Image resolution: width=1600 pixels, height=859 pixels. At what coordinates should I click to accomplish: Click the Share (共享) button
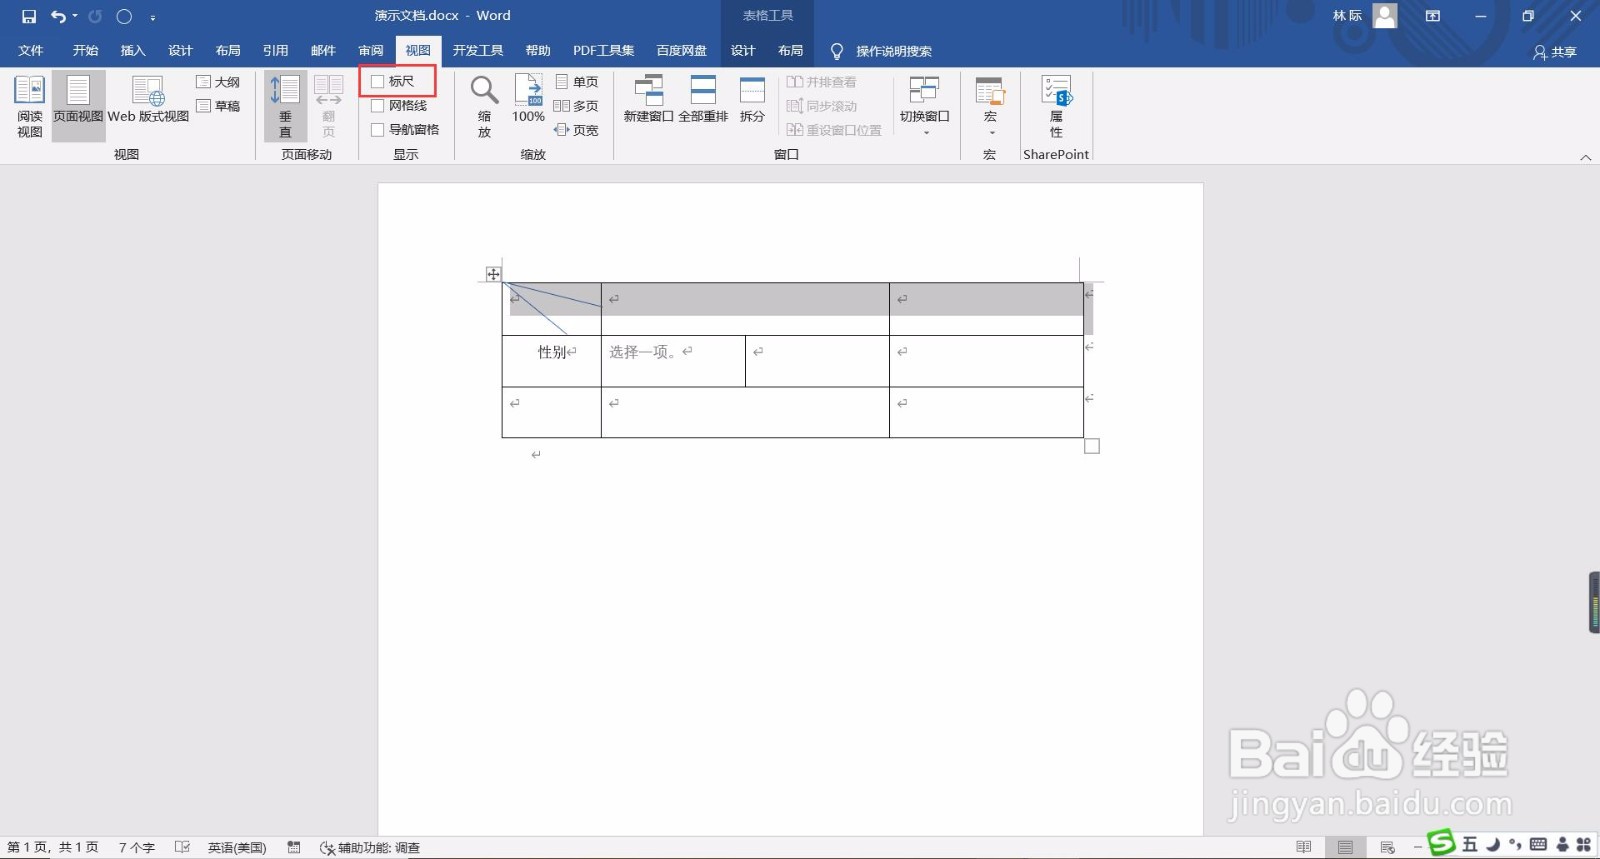(x=1555, y=52)
